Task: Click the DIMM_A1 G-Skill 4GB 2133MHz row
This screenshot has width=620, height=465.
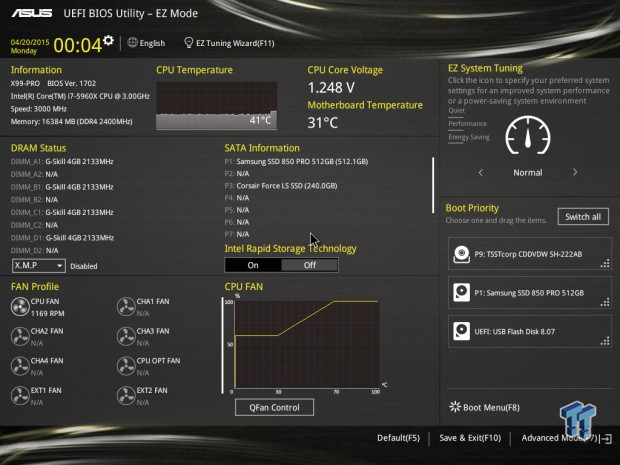Action: [62, 161]
